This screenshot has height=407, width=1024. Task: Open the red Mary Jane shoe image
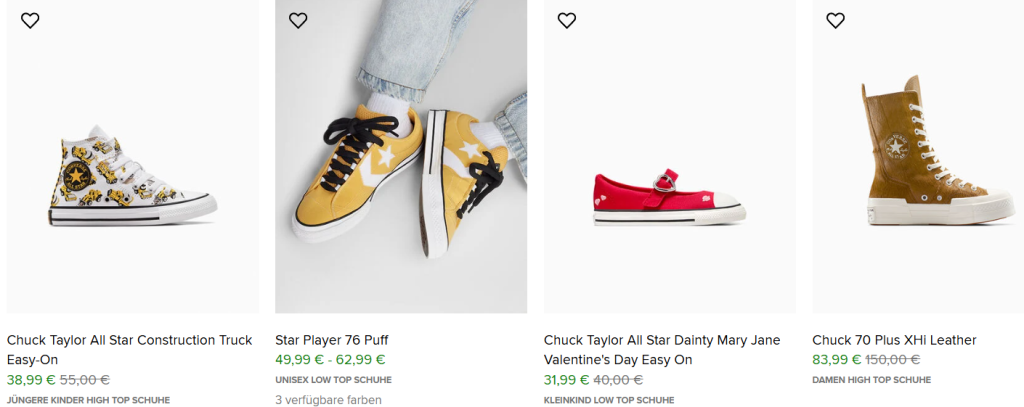click(x=669, y=195)
